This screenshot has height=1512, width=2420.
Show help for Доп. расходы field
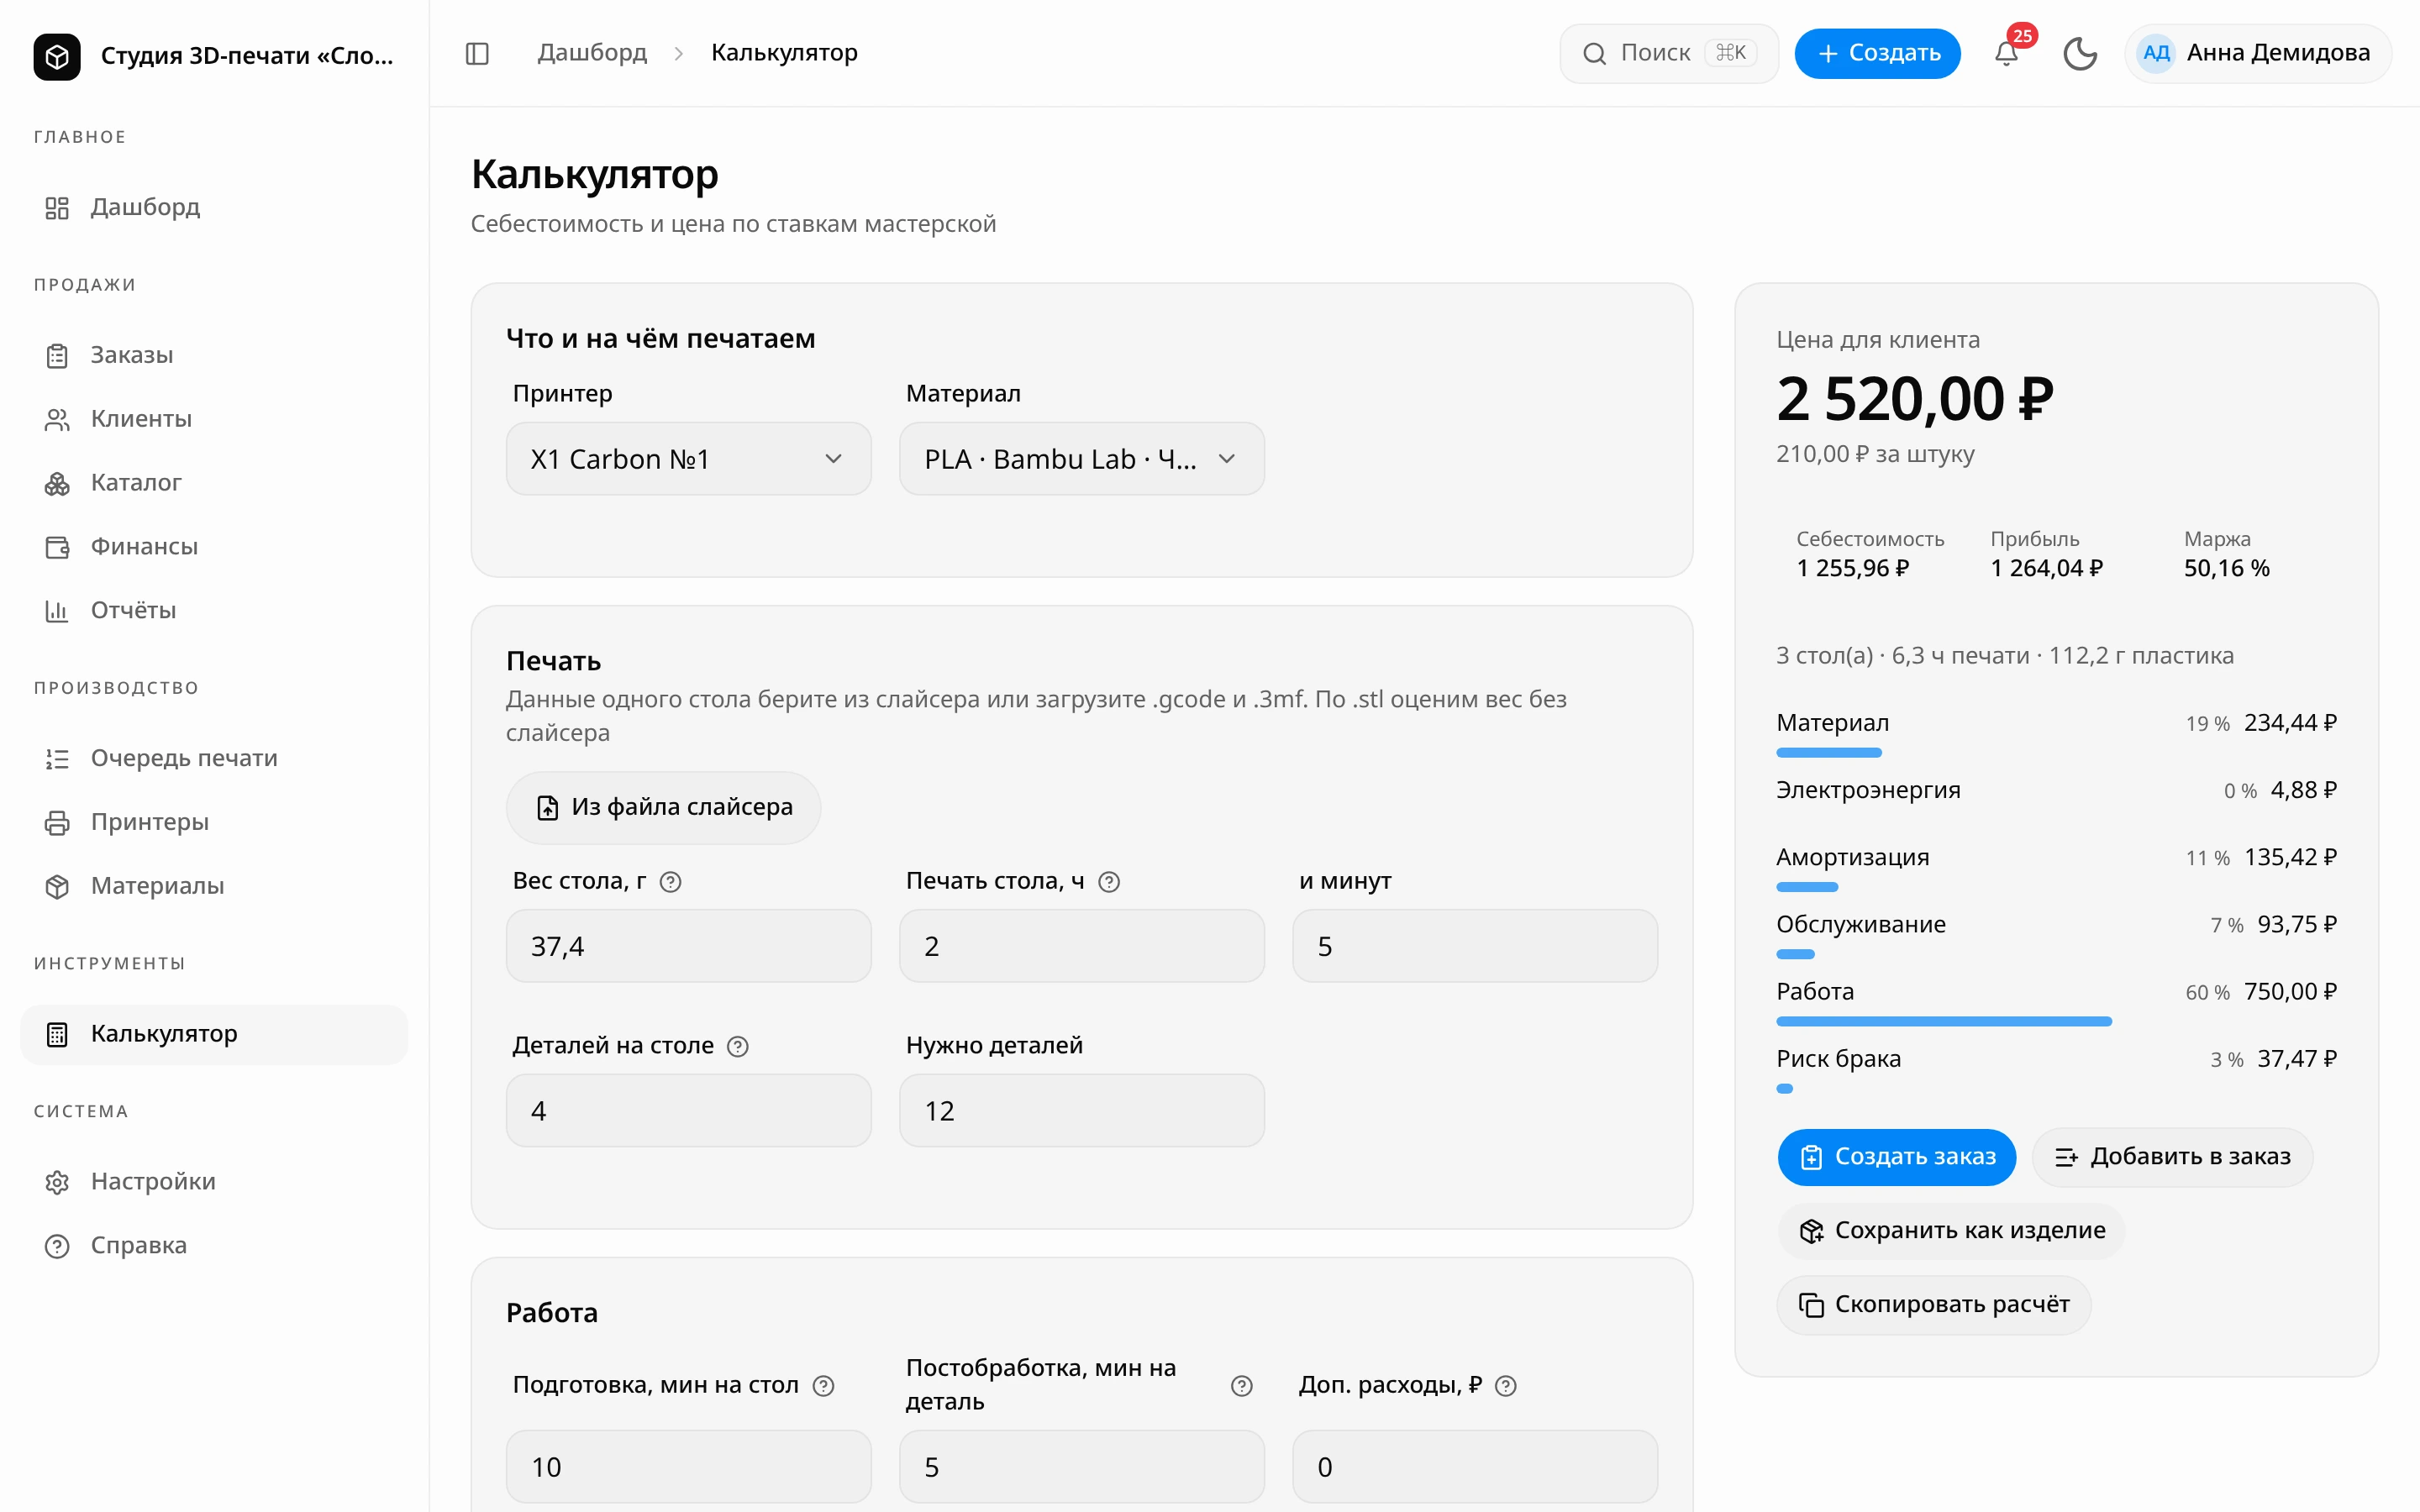click(x=1506, y=1386)
